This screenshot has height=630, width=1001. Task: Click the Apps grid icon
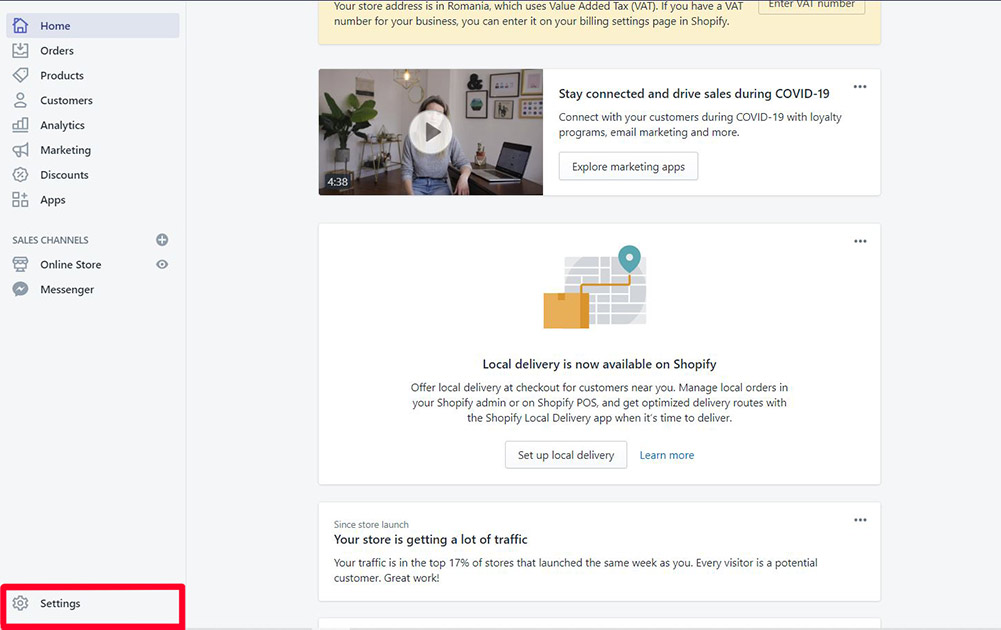[20, 200]
